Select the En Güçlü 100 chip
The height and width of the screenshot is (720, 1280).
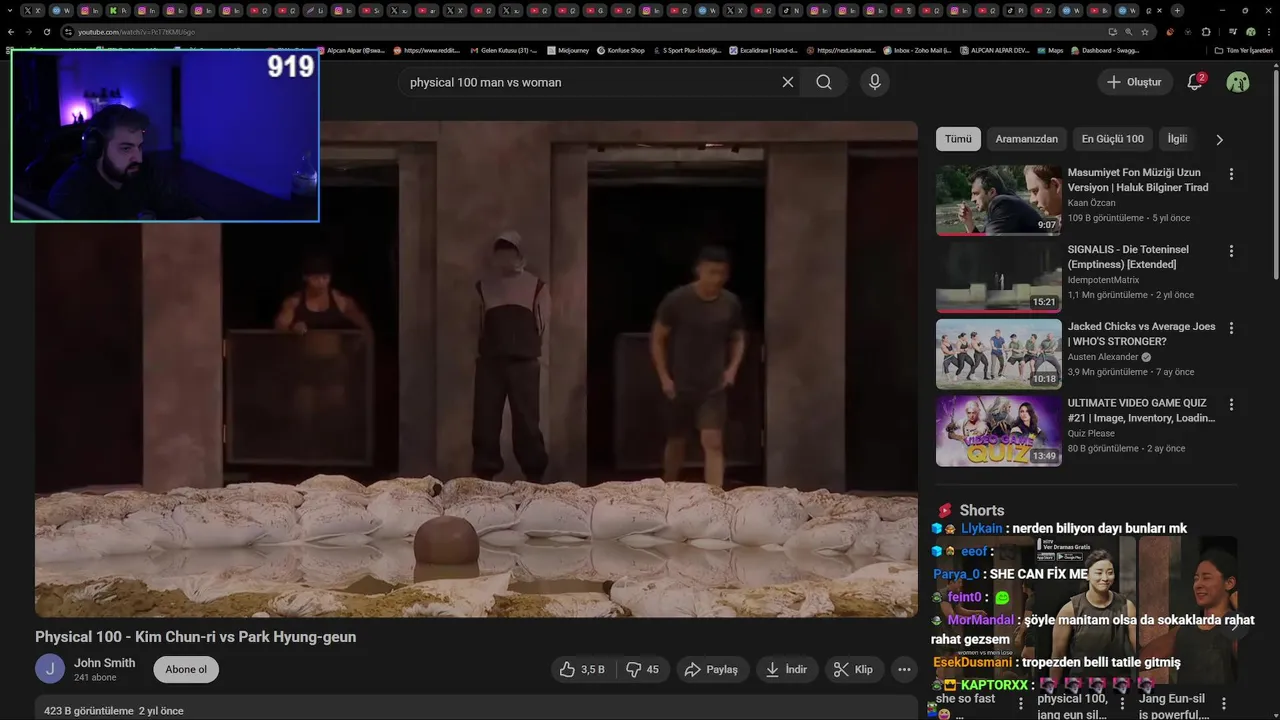pos(1112,139)
